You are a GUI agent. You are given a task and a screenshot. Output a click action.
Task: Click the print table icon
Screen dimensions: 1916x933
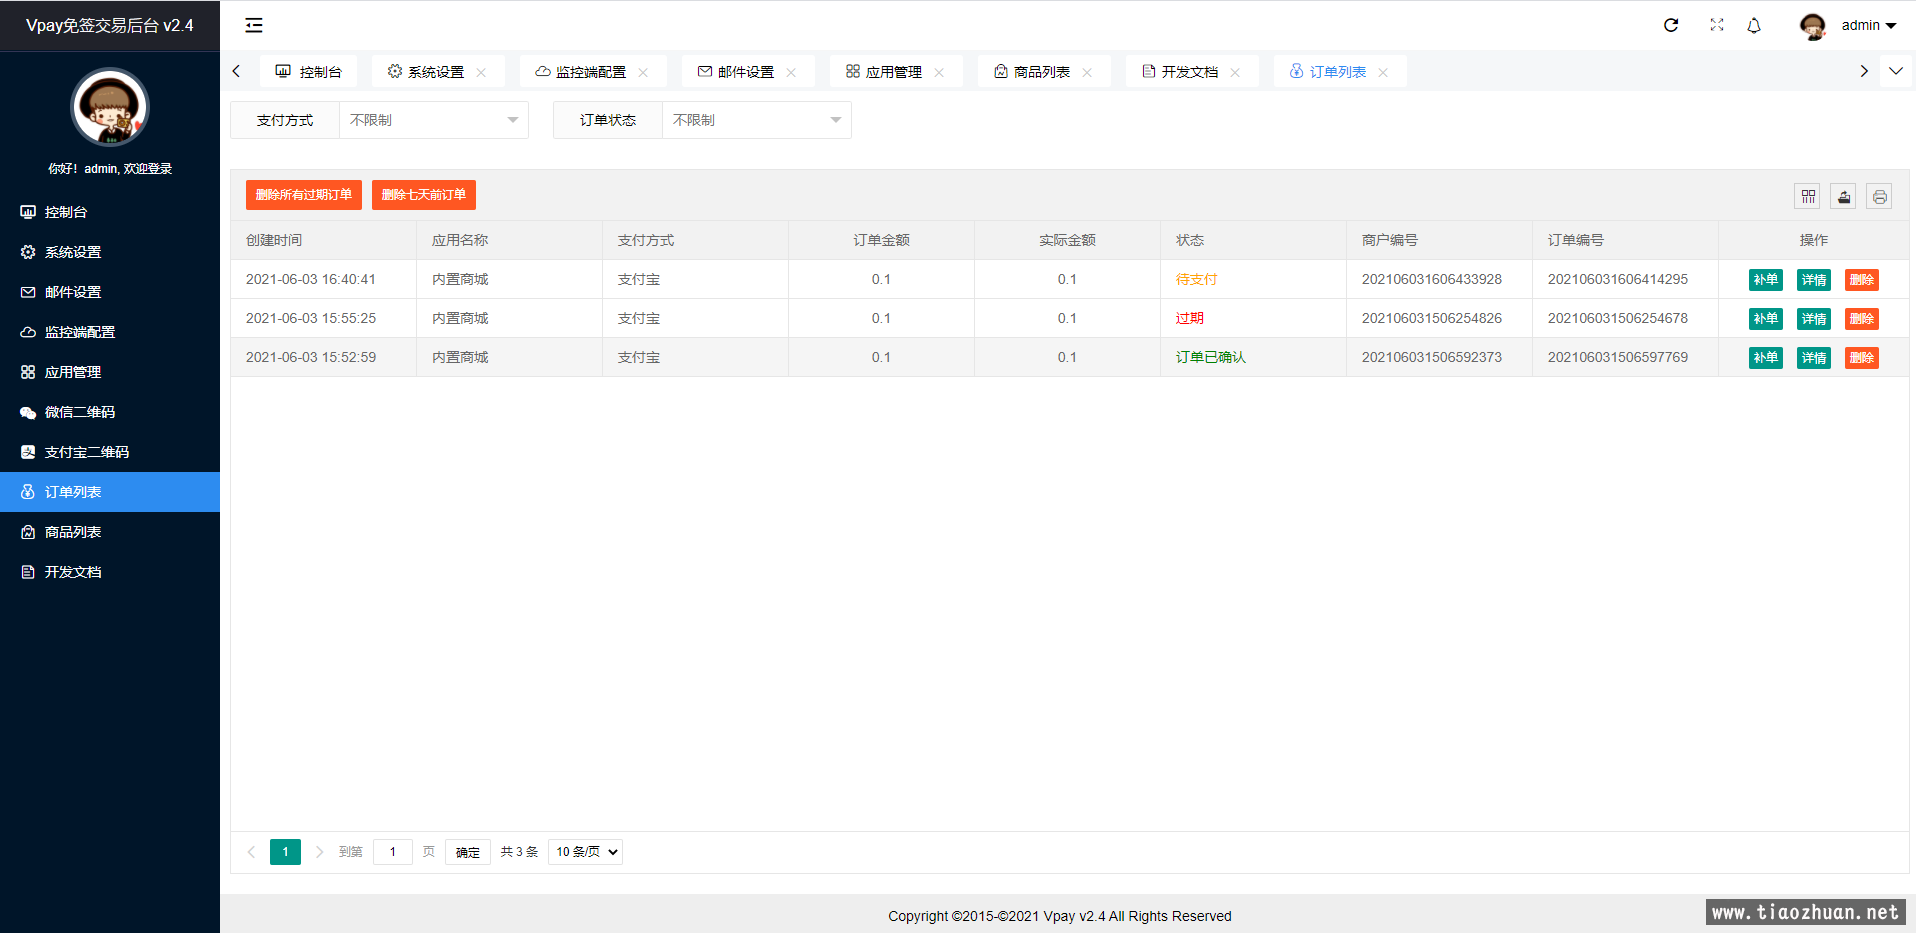click(x=1880, y=197)
